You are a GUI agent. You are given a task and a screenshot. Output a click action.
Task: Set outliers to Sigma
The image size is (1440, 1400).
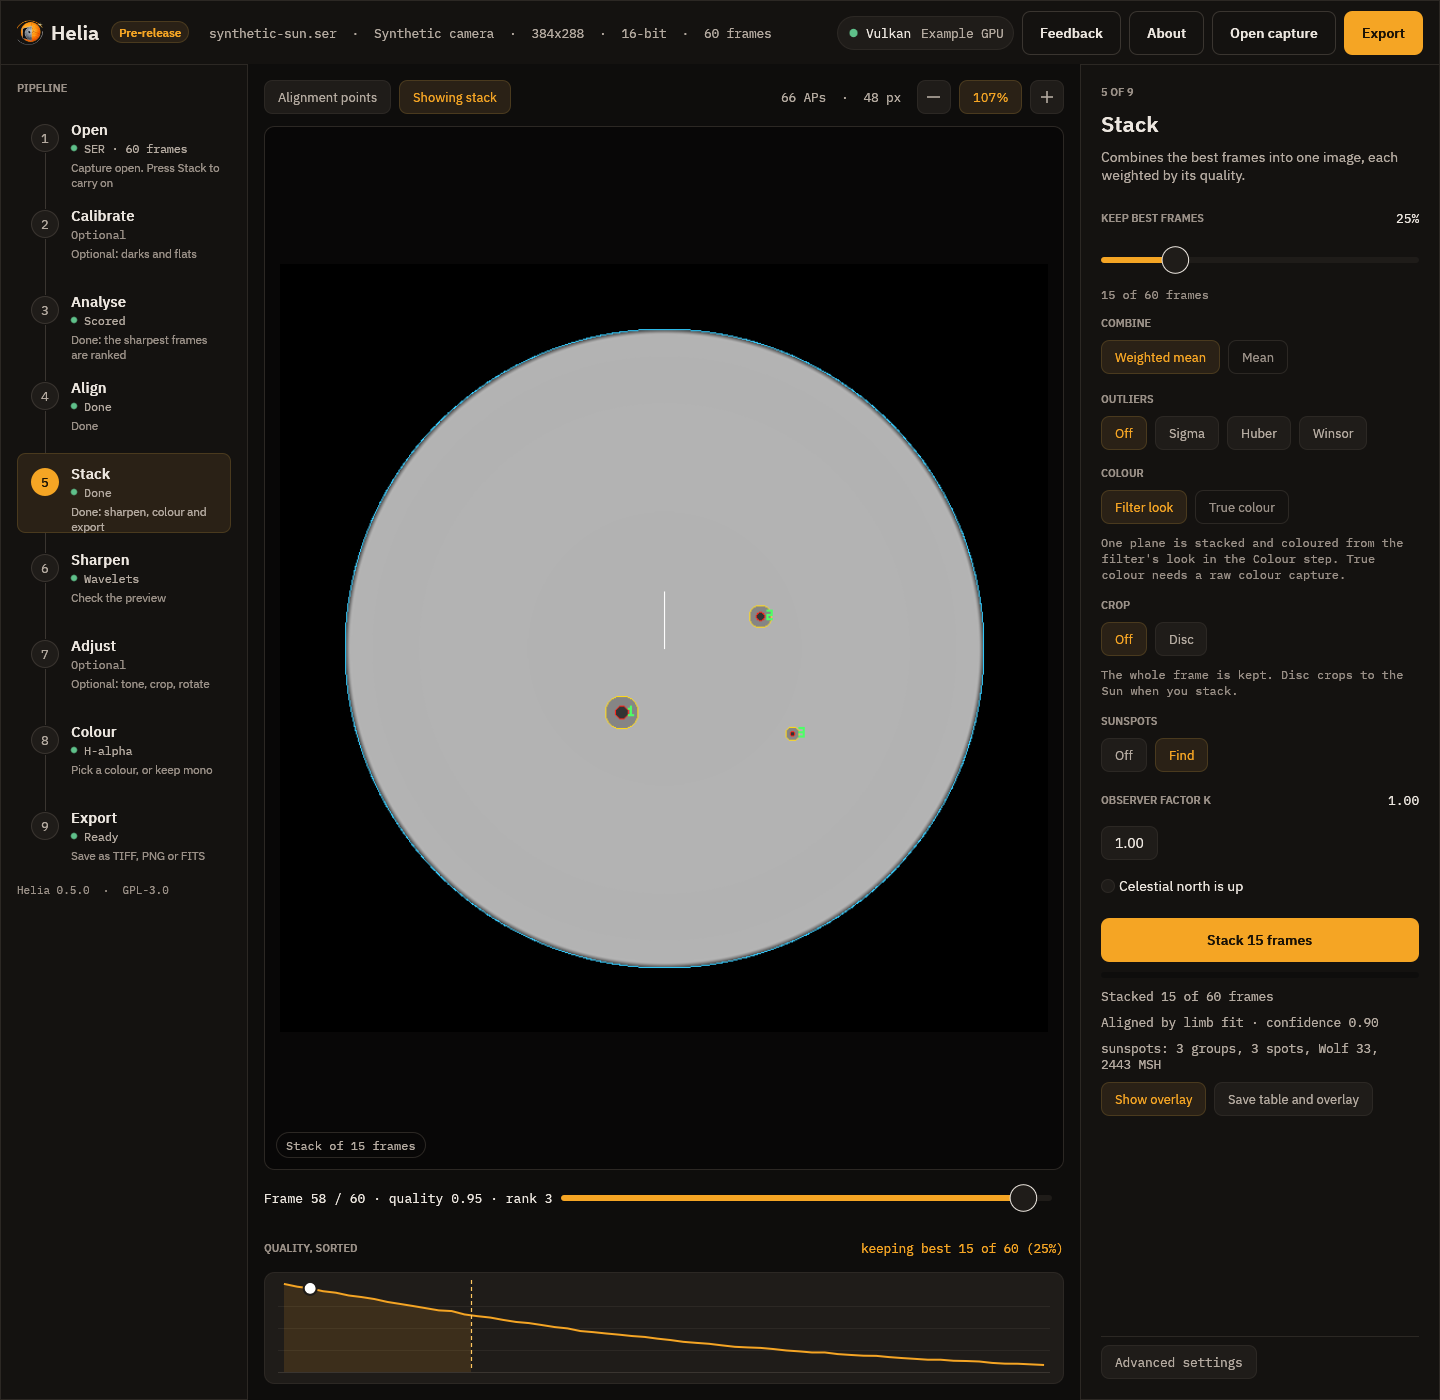[1186, 433]
